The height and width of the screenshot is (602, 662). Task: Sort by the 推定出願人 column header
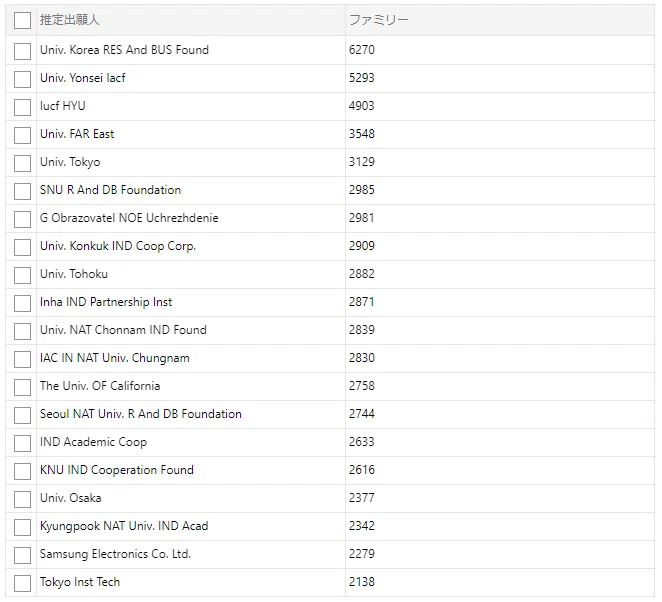click(70, 20)
